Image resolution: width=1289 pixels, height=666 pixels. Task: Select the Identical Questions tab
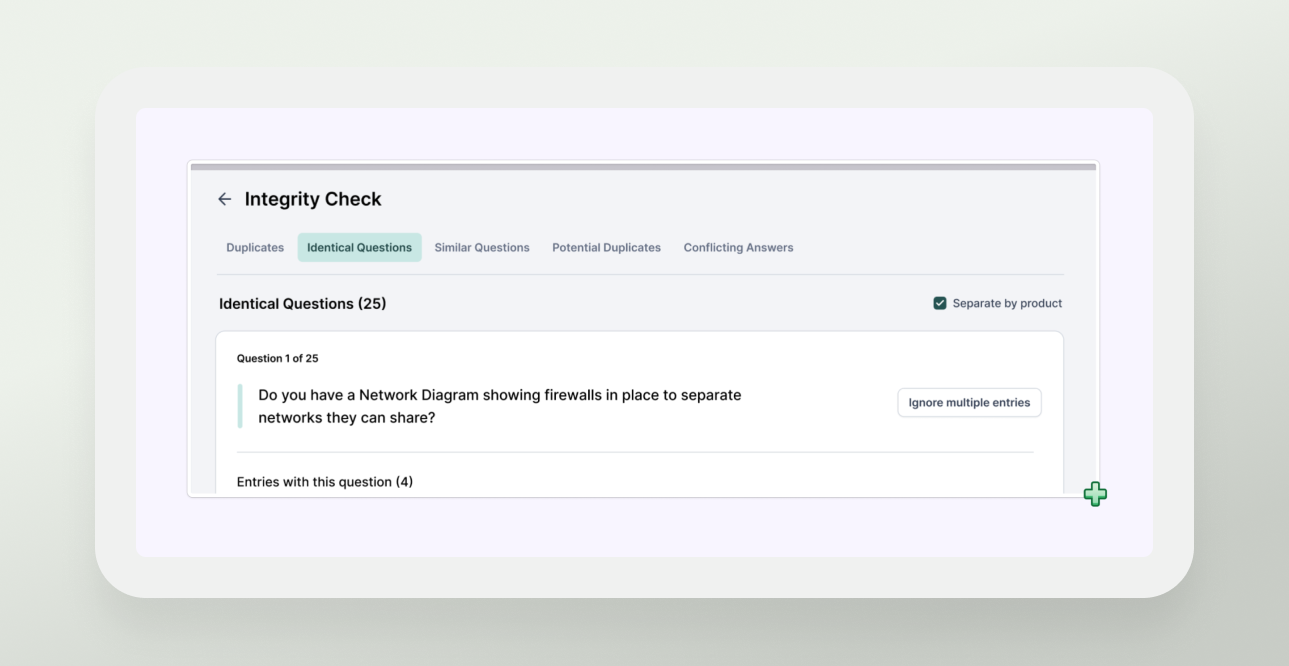[359, 247]
